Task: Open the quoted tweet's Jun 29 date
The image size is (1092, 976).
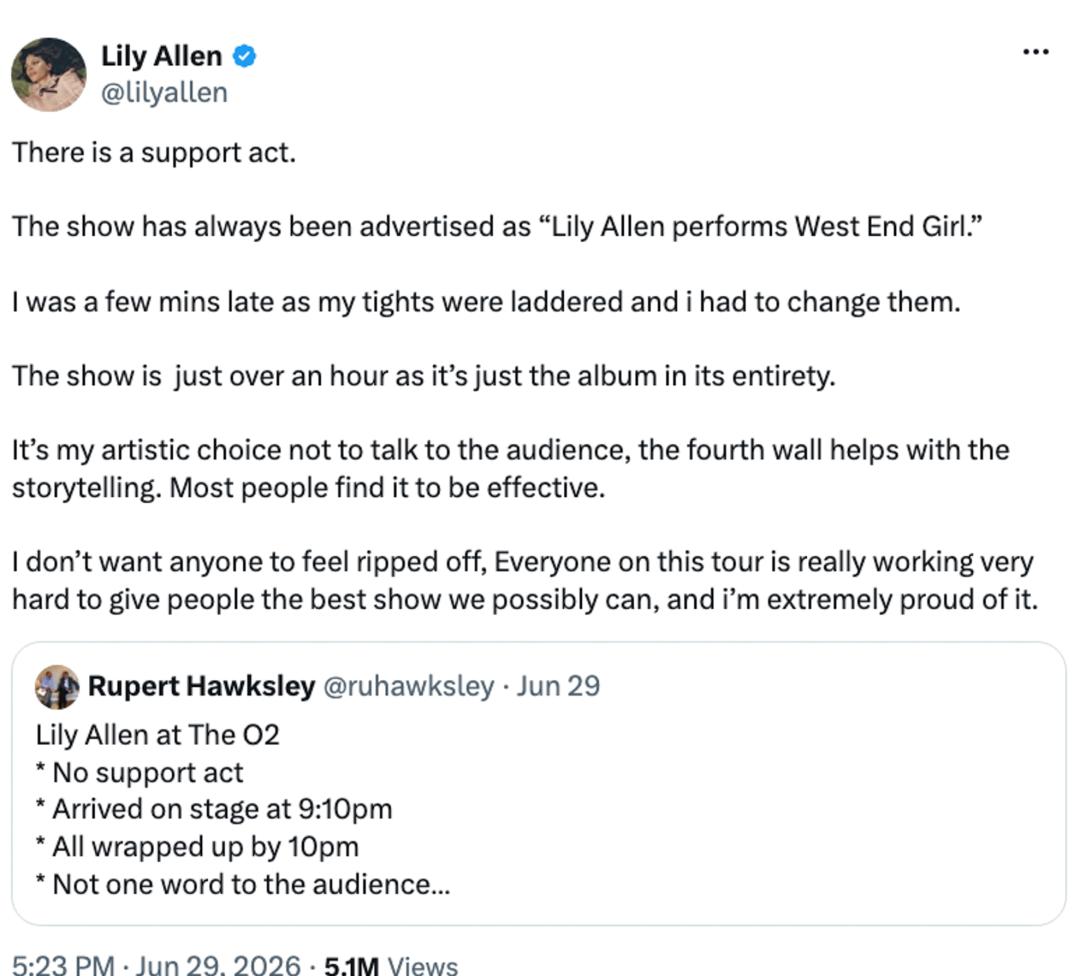Action: [558, 686]
